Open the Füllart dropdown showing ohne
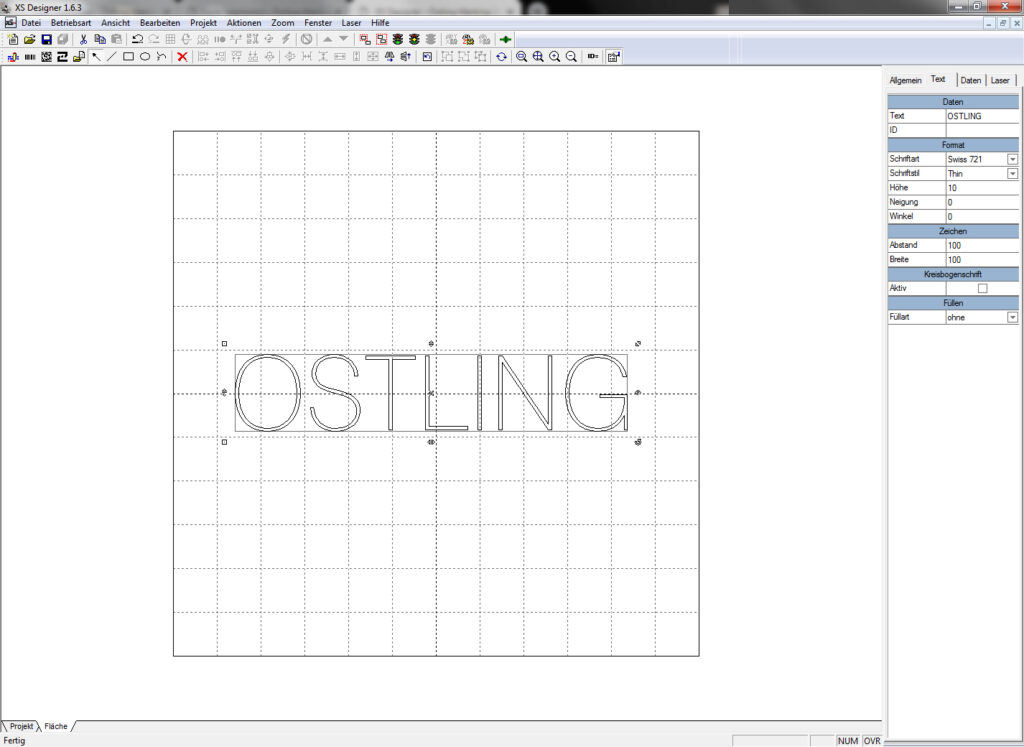Viewport: 1024px width, 747px height. click(1012, 317)
